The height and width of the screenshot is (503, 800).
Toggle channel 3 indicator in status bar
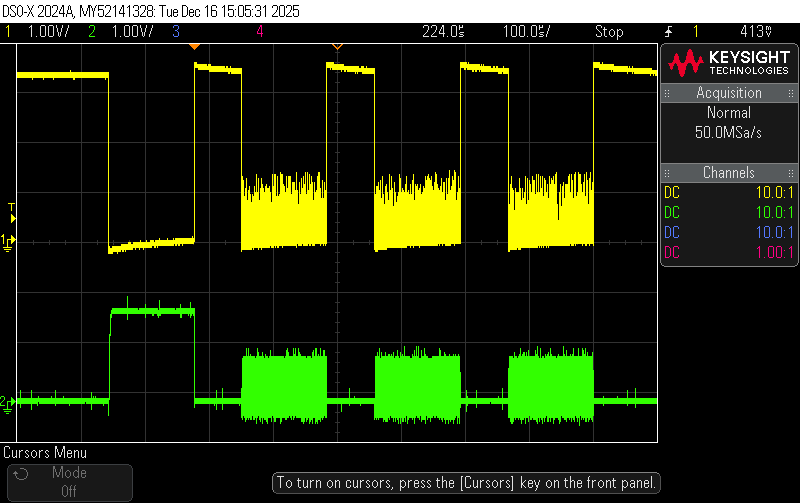(x=176, y=32)
